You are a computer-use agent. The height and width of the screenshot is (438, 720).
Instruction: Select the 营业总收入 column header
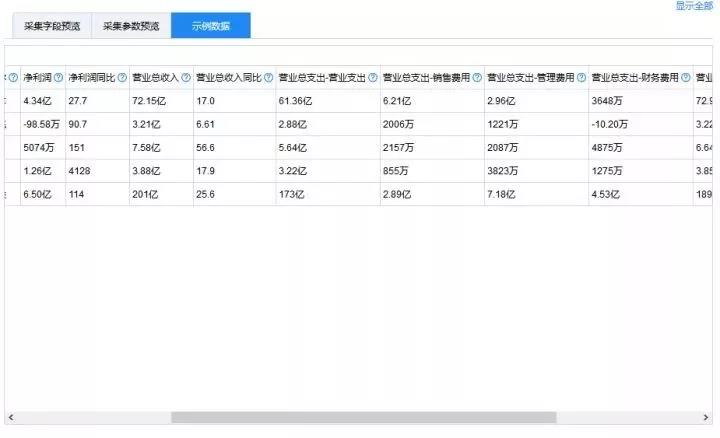tap(161, 78)
